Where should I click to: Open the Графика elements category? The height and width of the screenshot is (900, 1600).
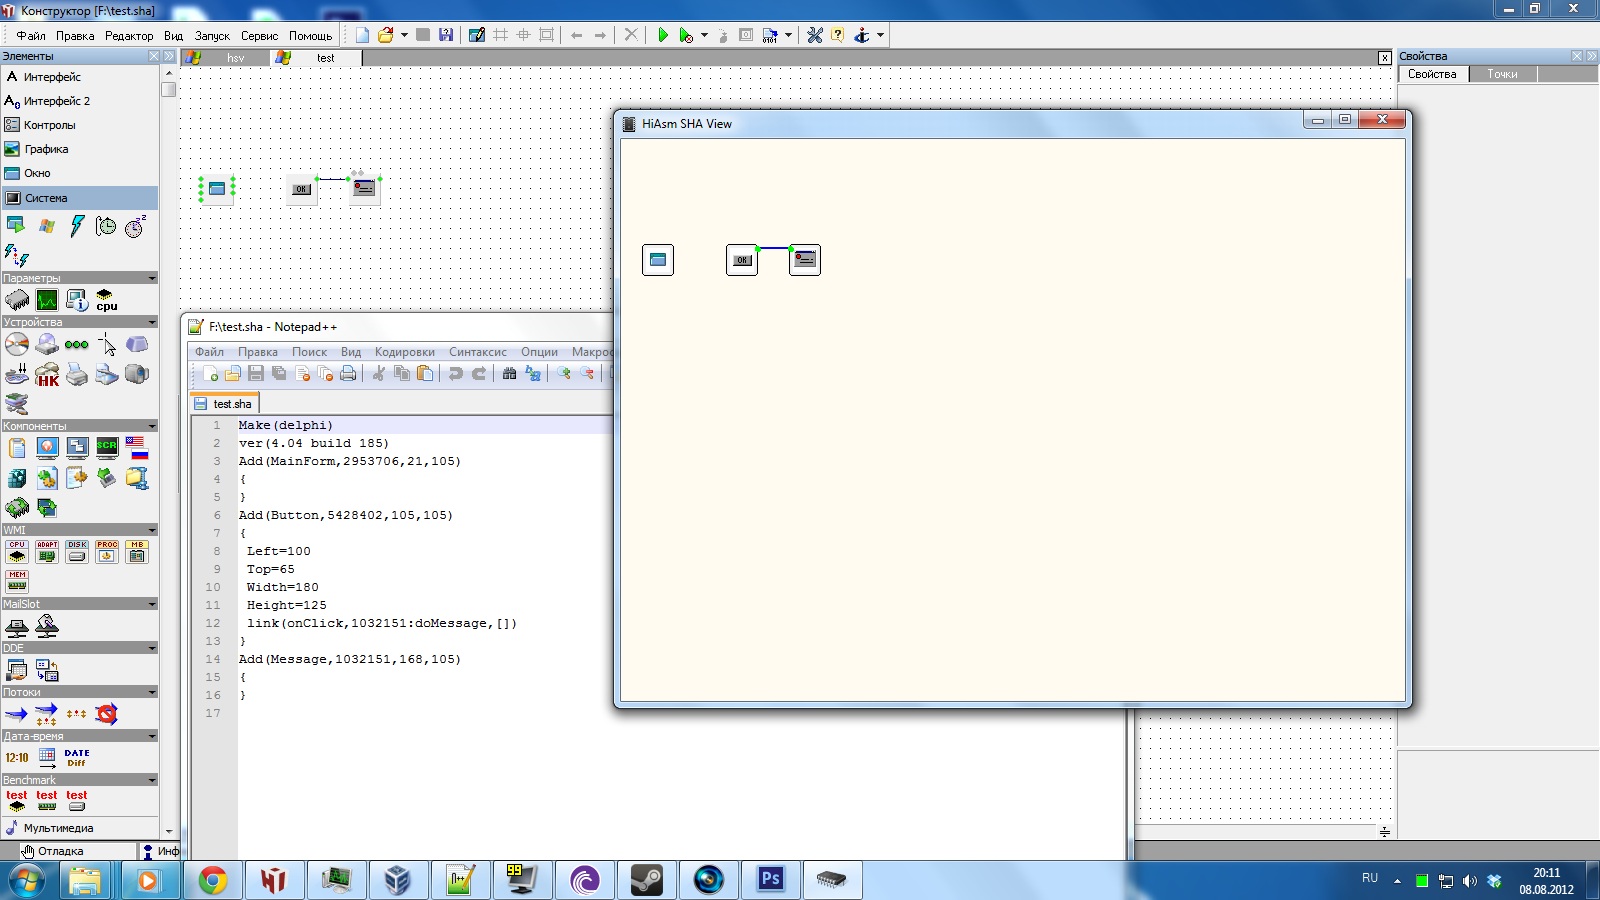click(x=46, y=149)
